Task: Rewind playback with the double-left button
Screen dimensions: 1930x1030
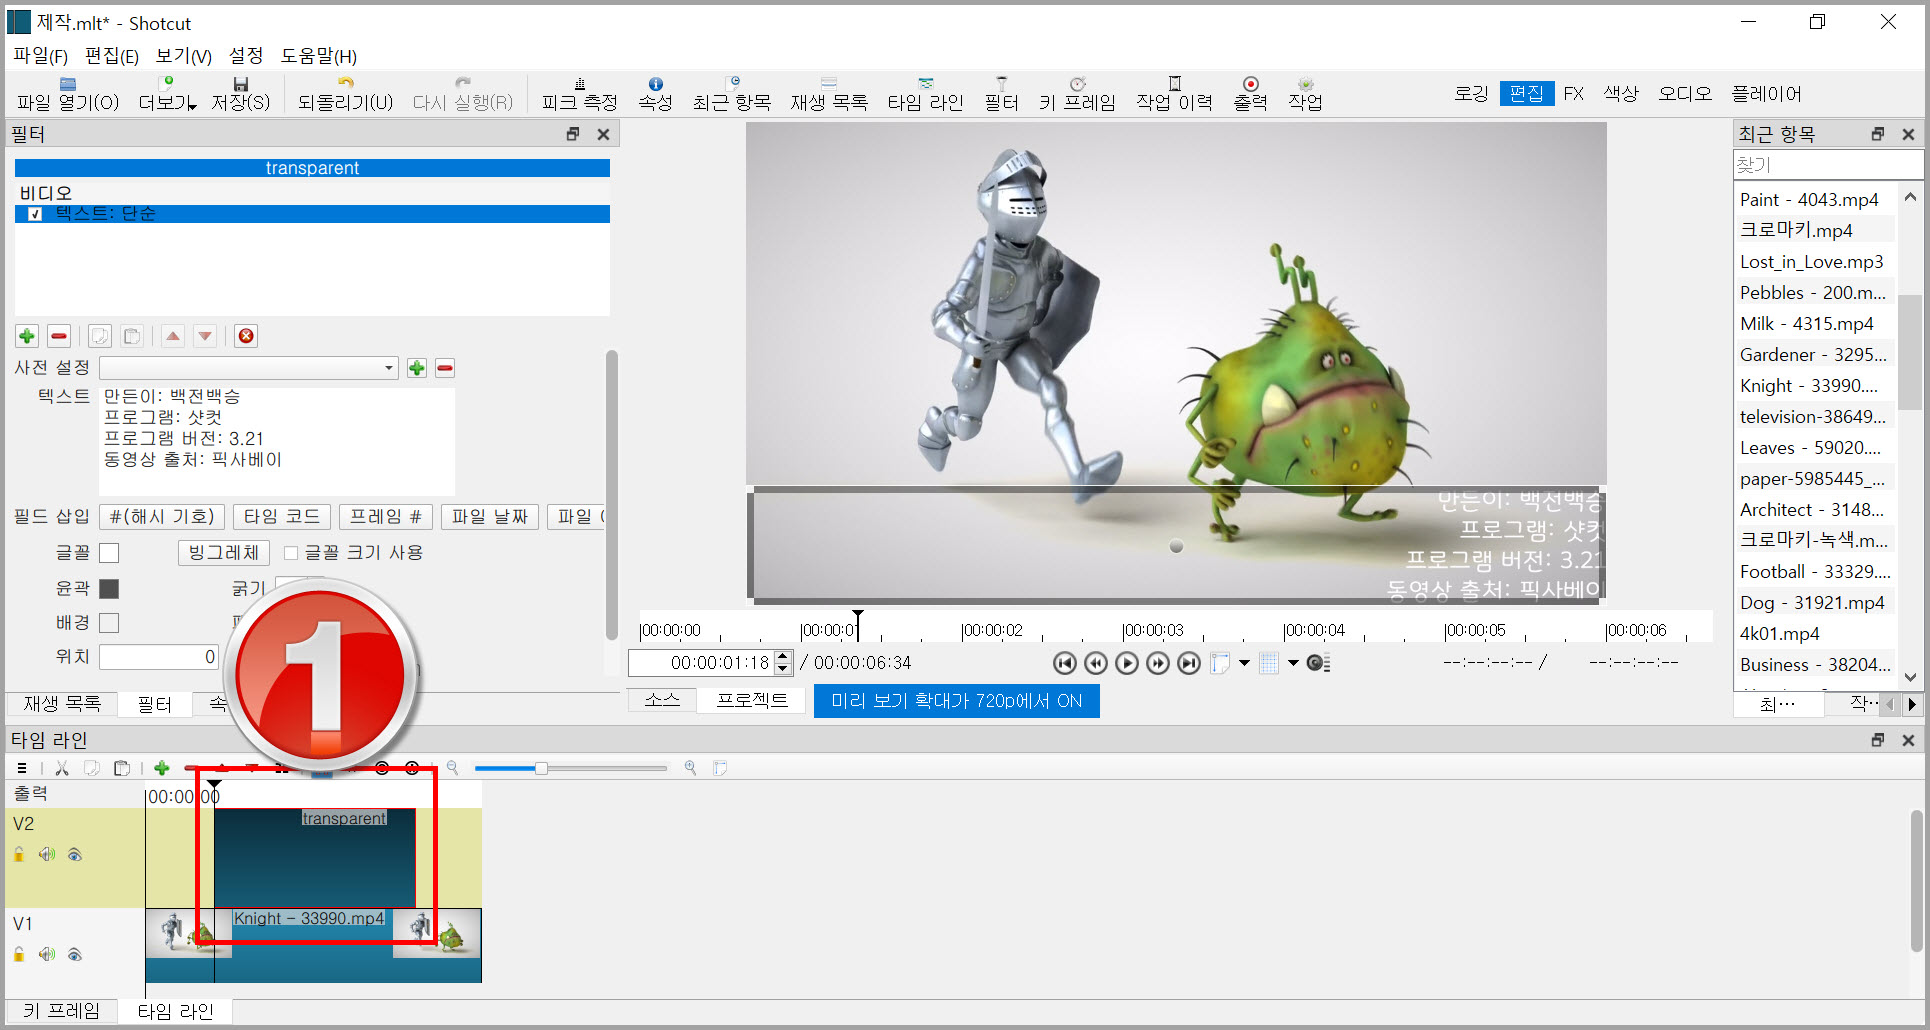Action: coord(1096,663)
